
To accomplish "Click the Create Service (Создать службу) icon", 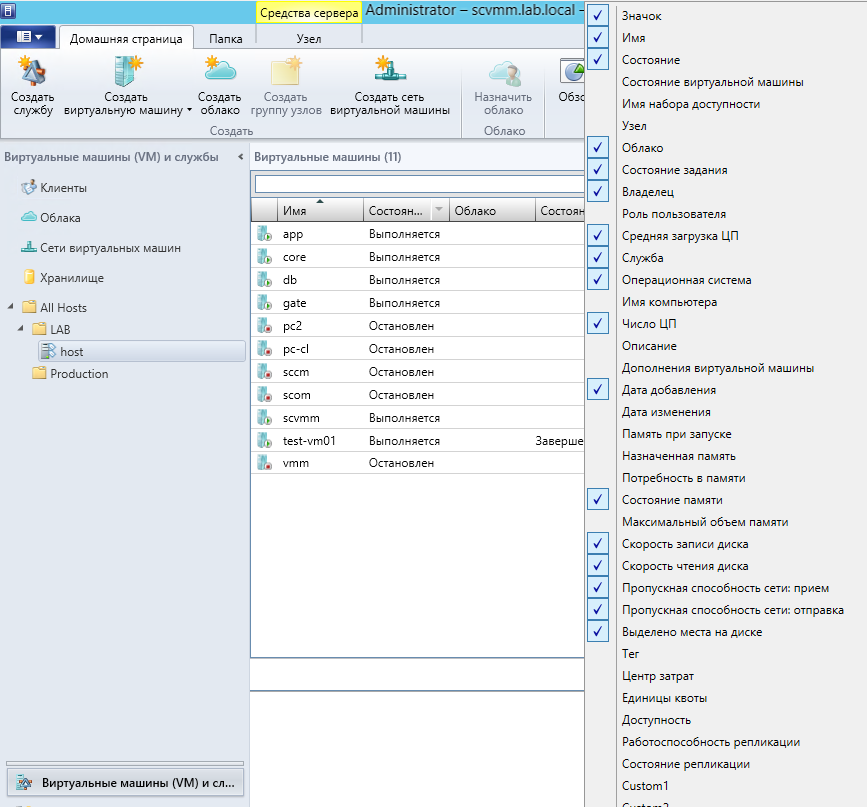I will pos(33,71).
